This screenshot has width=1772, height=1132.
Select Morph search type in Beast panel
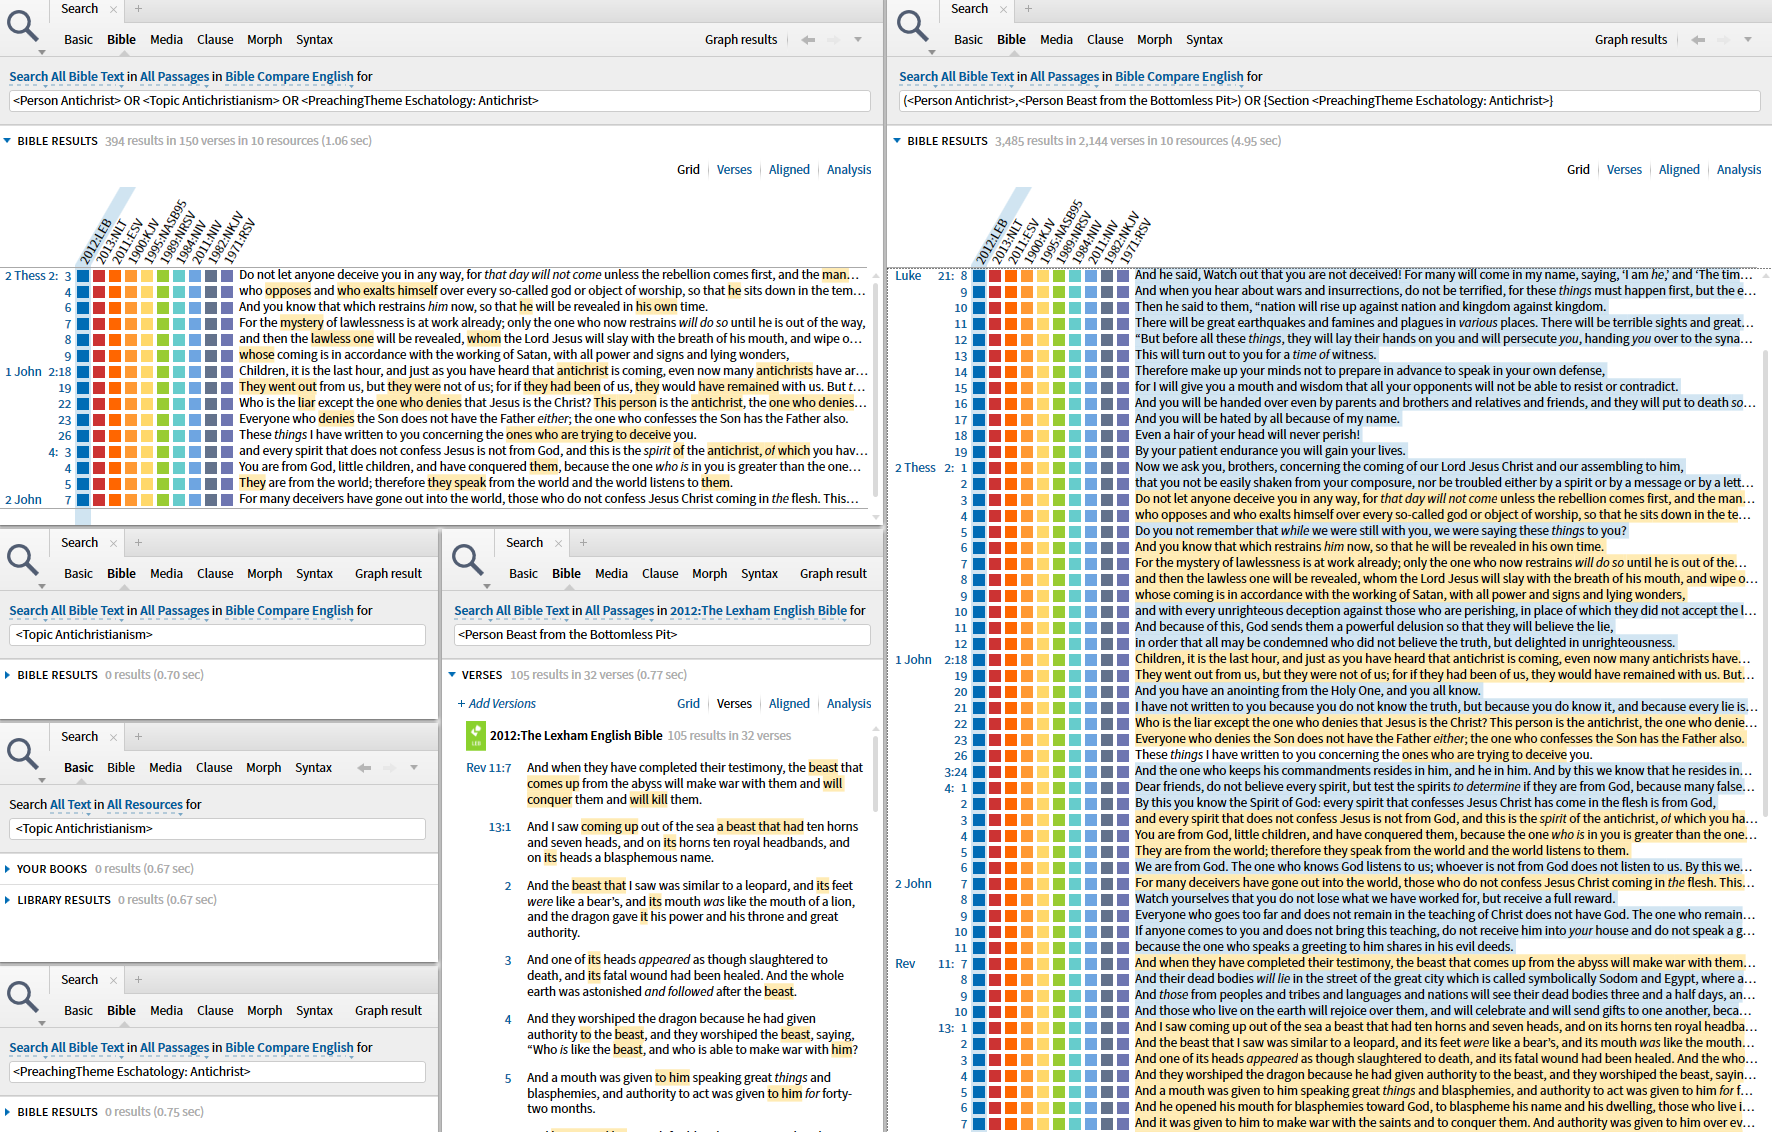710,574
